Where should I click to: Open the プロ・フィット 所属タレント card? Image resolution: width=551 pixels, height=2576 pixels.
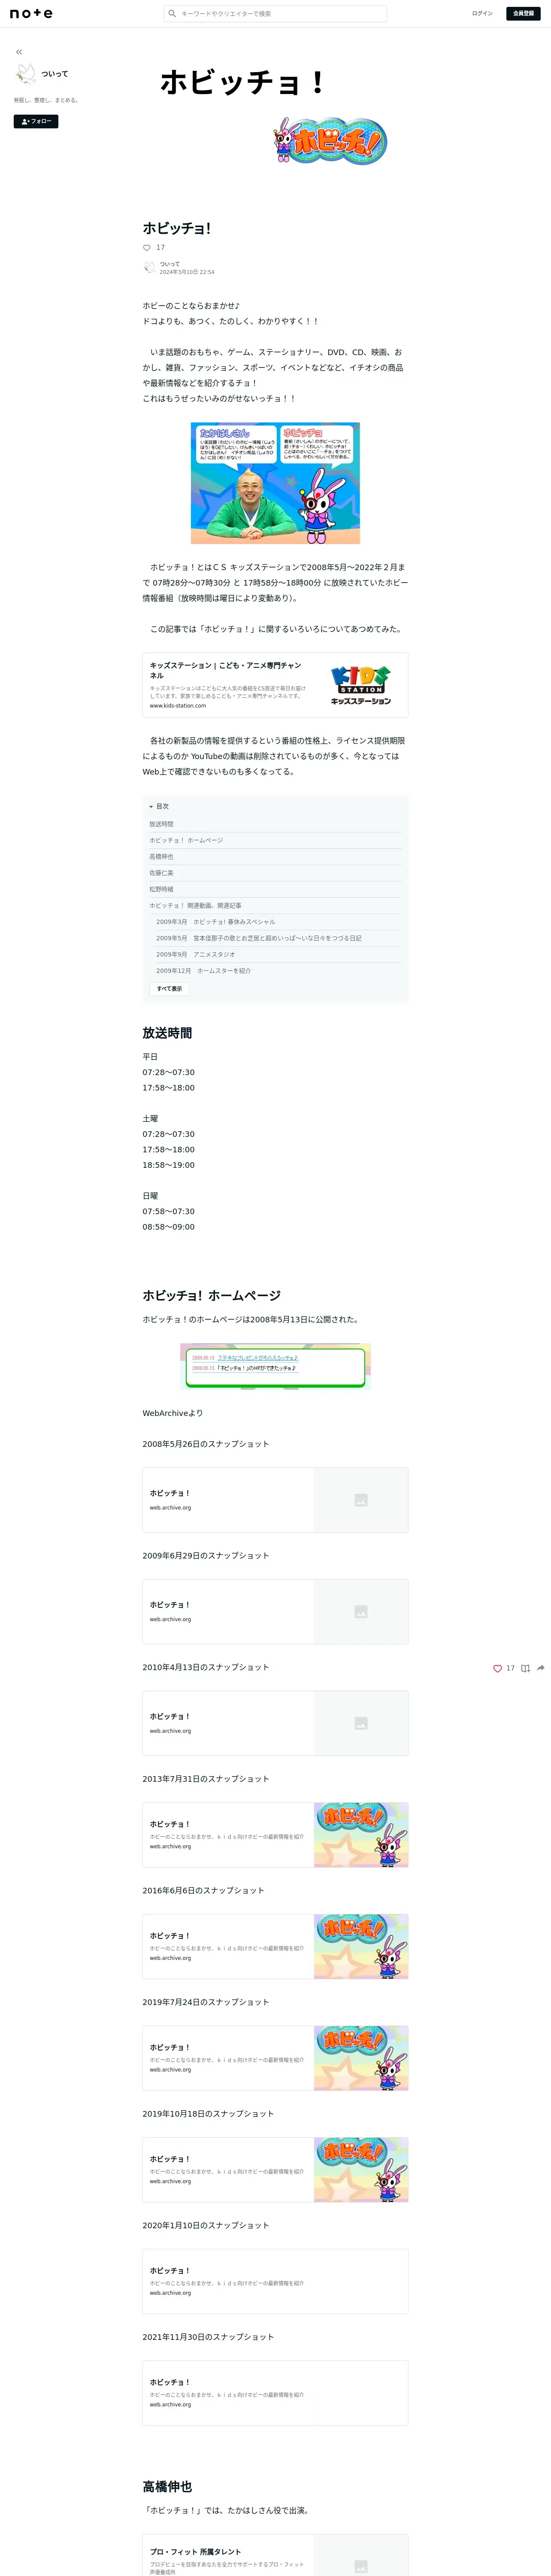(x=275, y=2554)
